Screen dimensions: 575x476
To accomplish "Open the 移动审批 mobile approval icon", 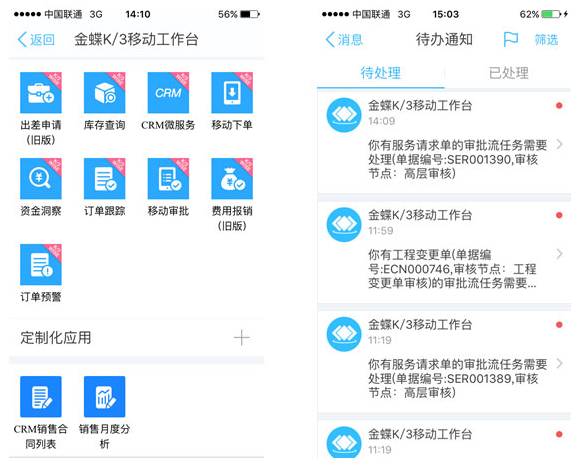I will pos(168,179).
